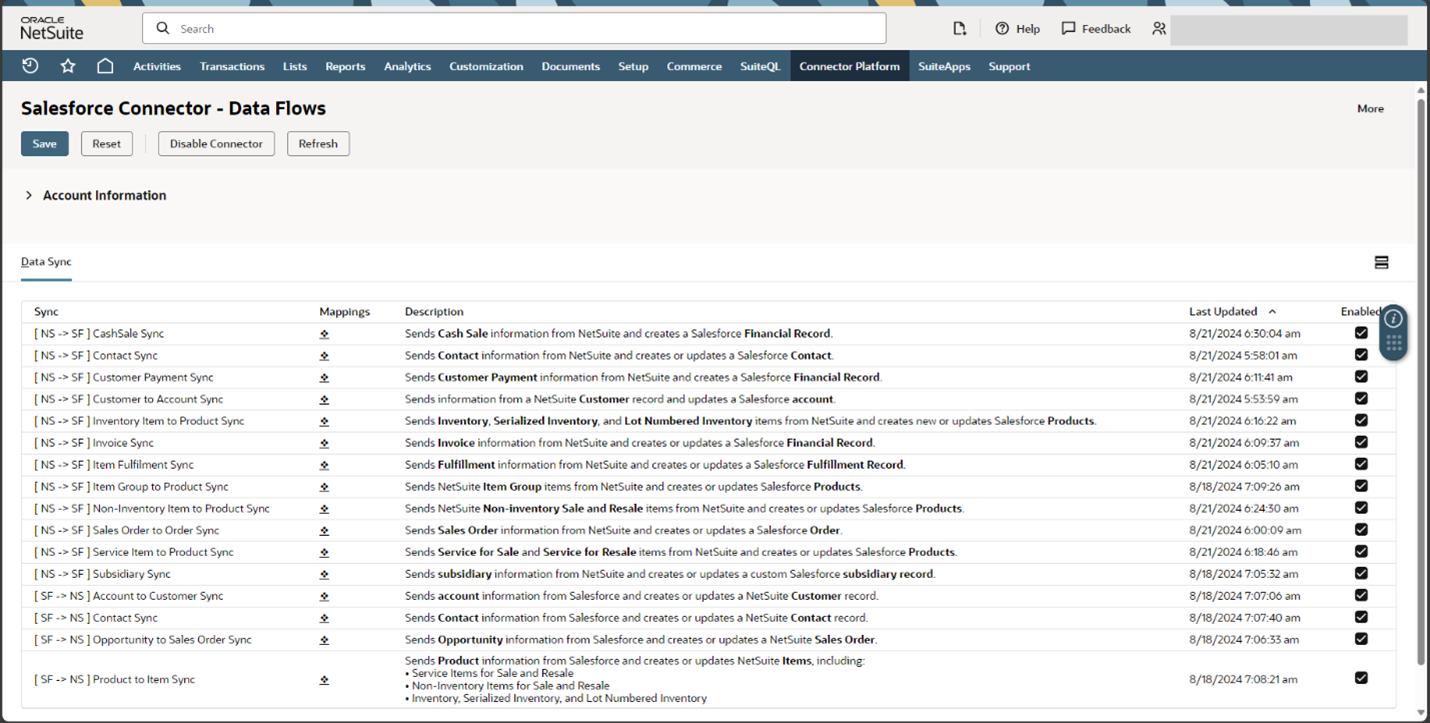Click the Create New document icon
1430x723 pixels.
click(x=959, y=29)
